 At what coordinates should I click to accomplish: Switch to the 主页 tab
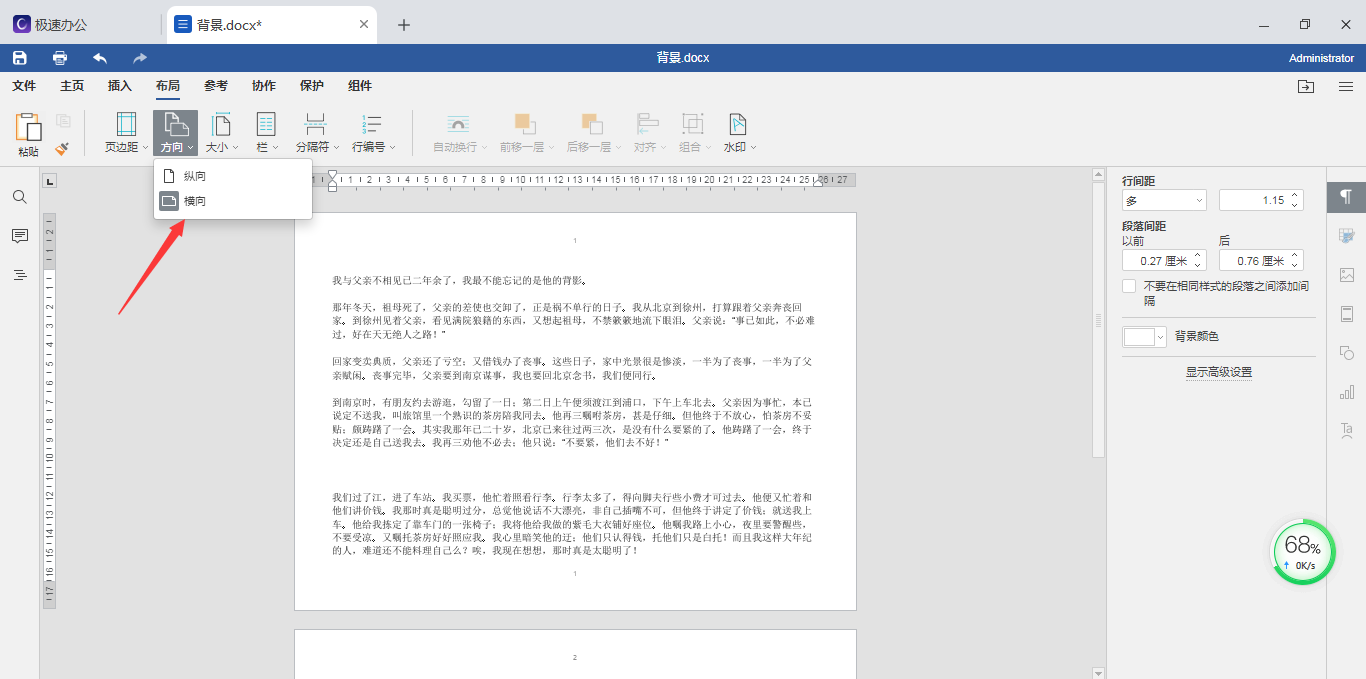[x=72, y=86]
